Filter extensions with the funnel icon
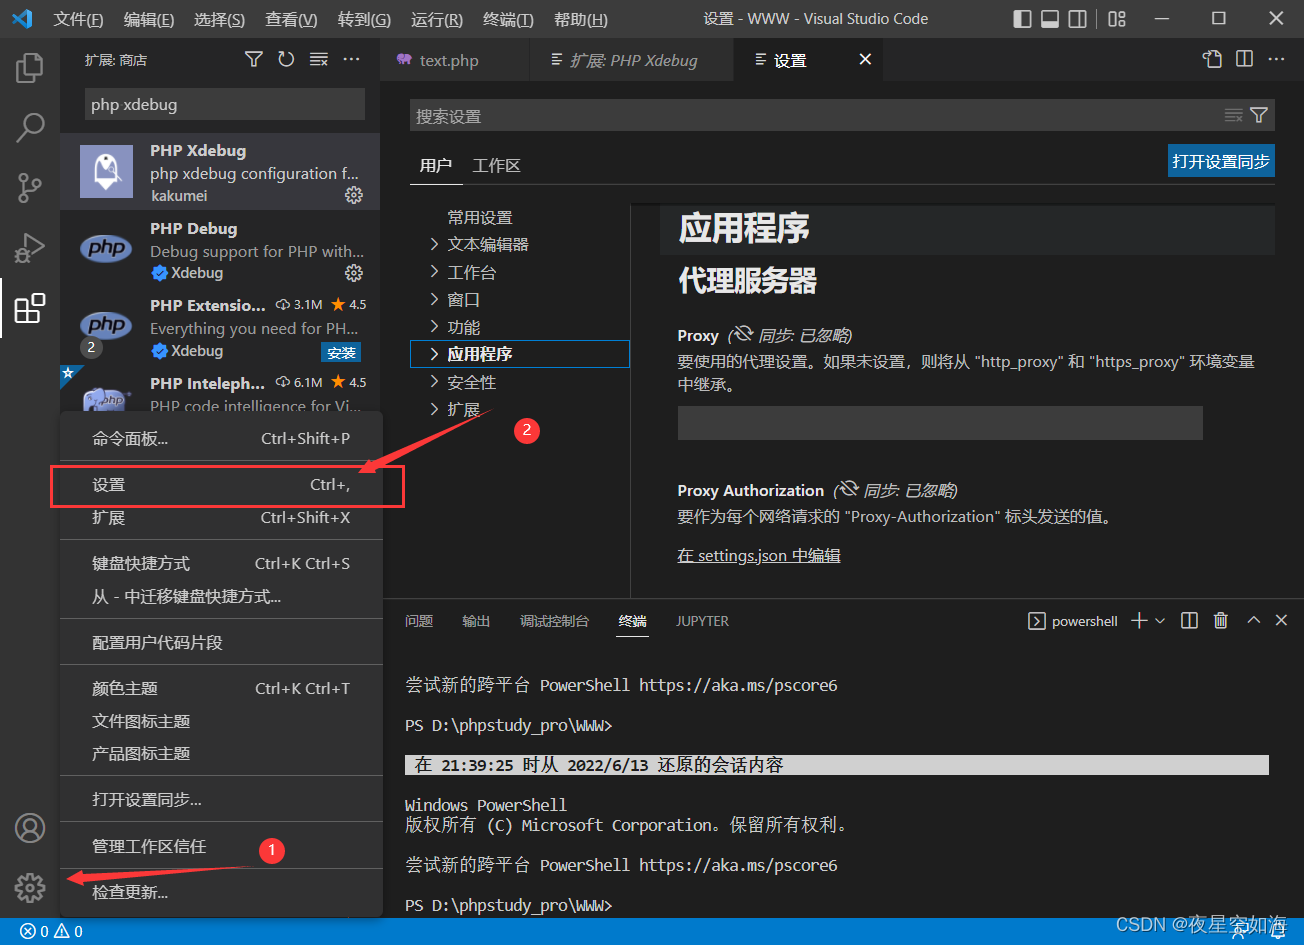 tap(254, 60)
